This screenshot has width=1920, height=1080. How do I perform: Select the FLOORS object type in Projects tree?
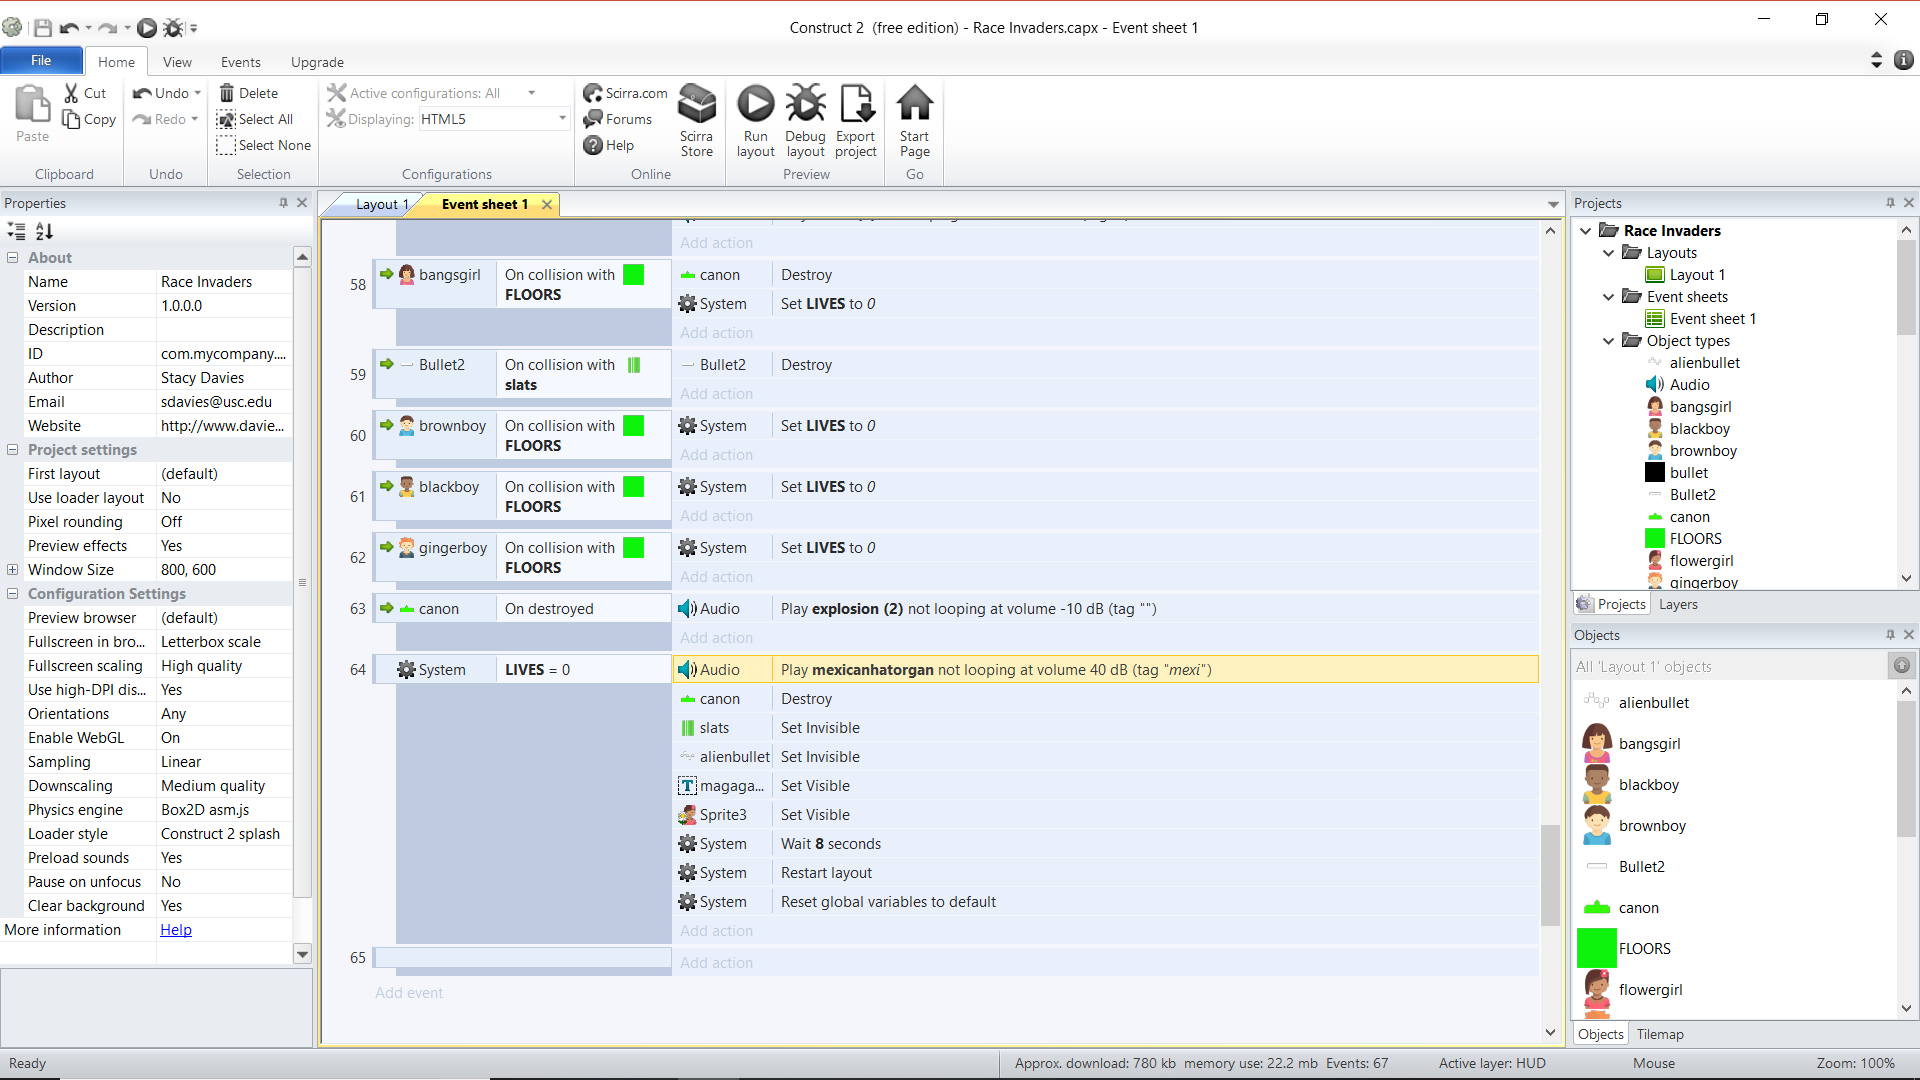point(1684,539)
